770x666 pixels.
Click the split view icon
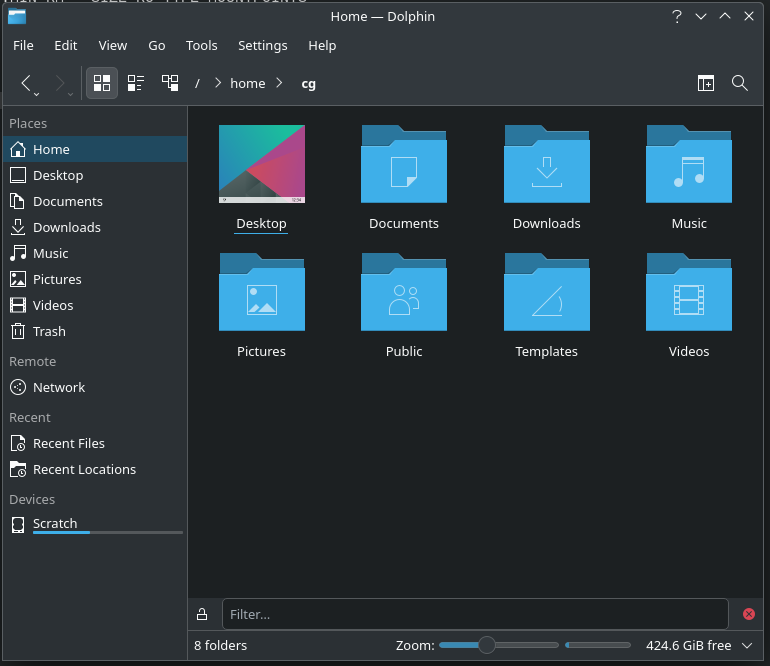pyautogui.click(x=706, y=83)
